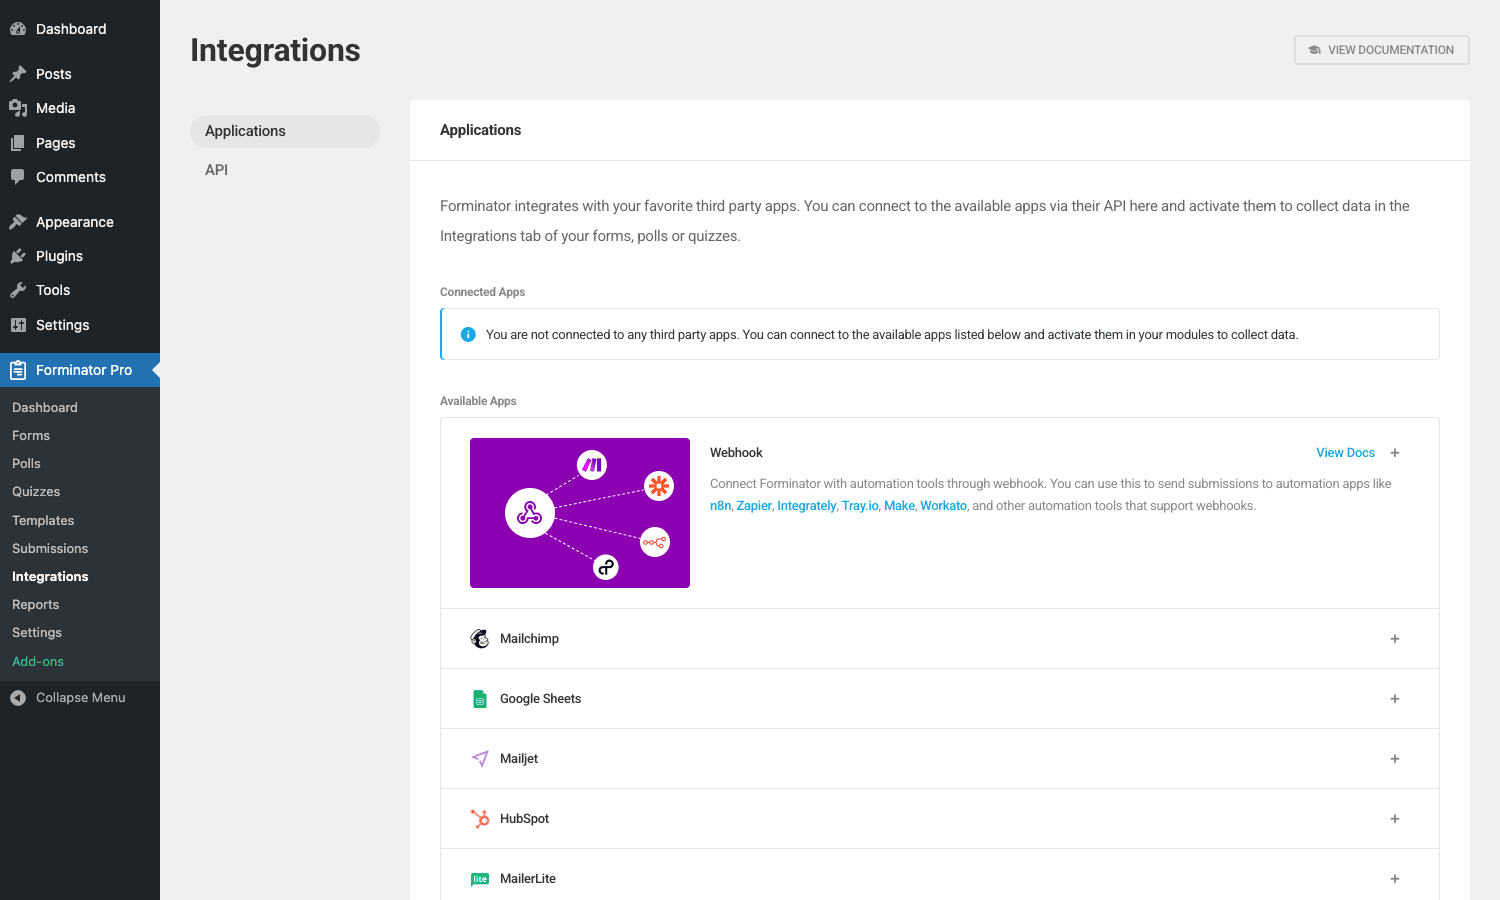The width and height of the screenshot is (1500, 900).
Task: Click the Available Apps heading
Action: tap(478, 401)
